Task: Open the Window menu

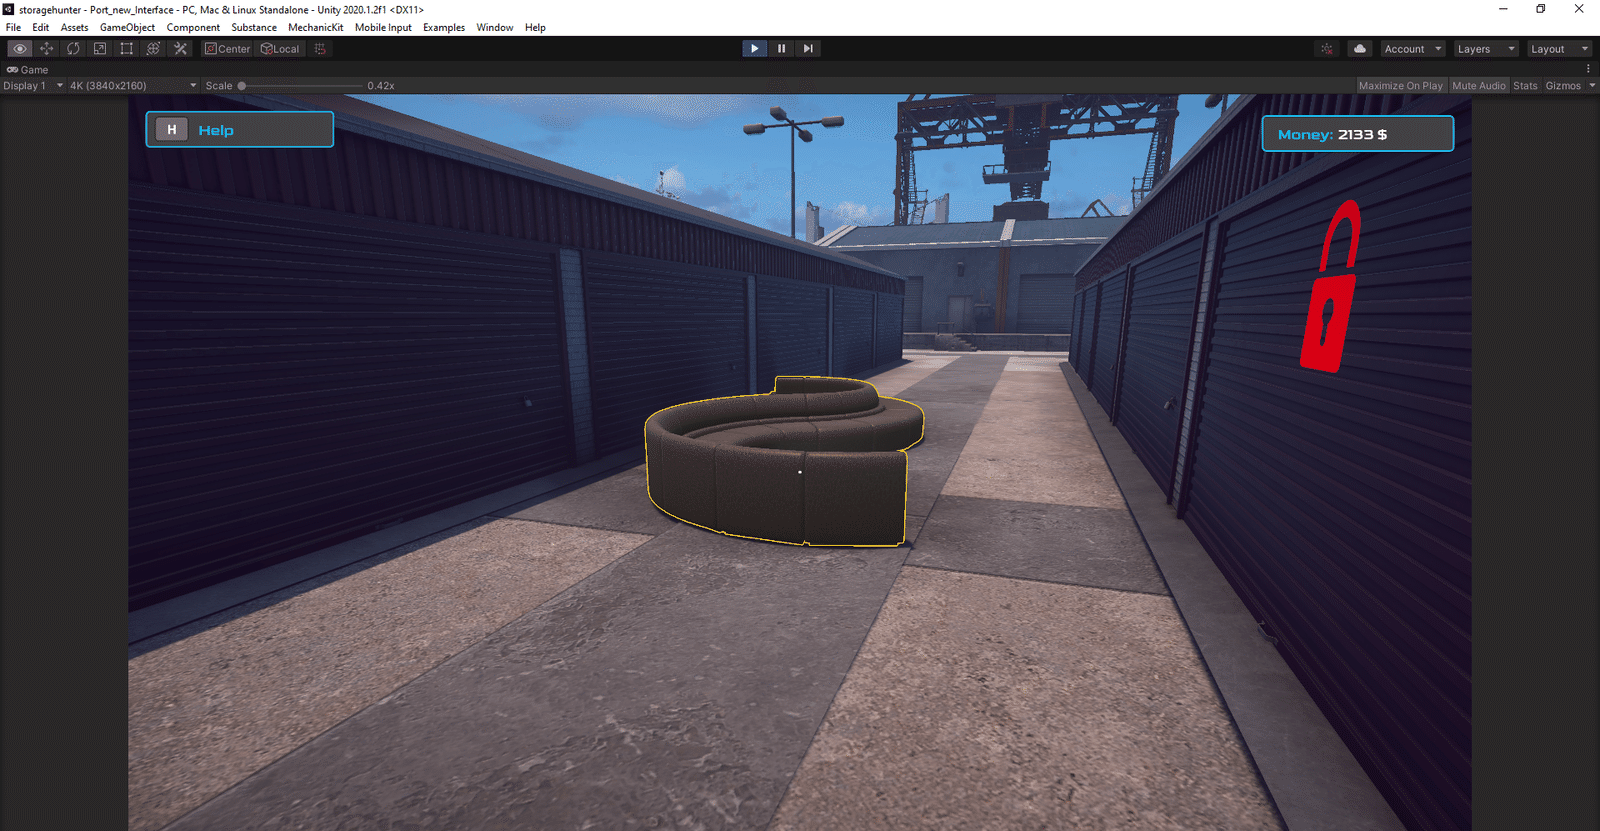Action: (494, 27)
